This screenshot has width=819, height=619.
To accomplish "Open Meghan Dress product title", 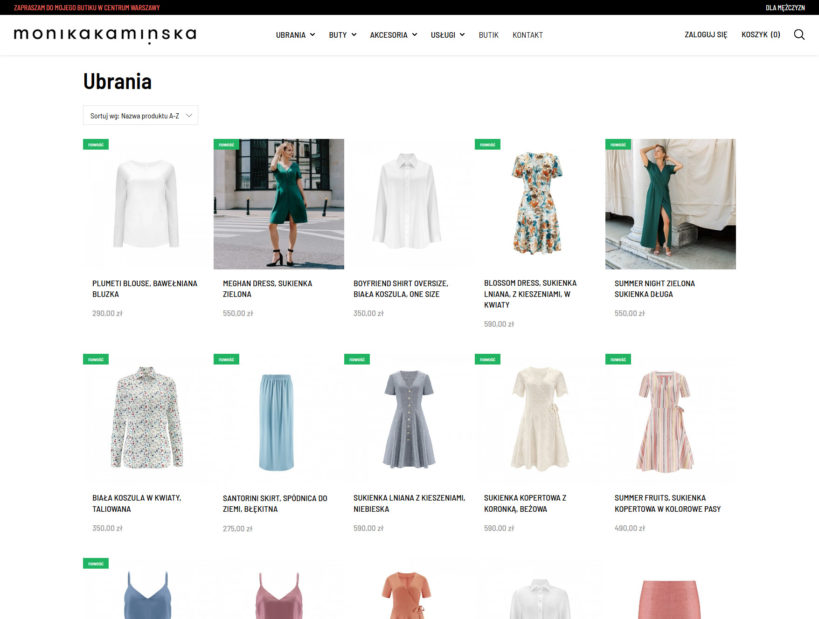I will pyautogui.click(x=267, y=288).
